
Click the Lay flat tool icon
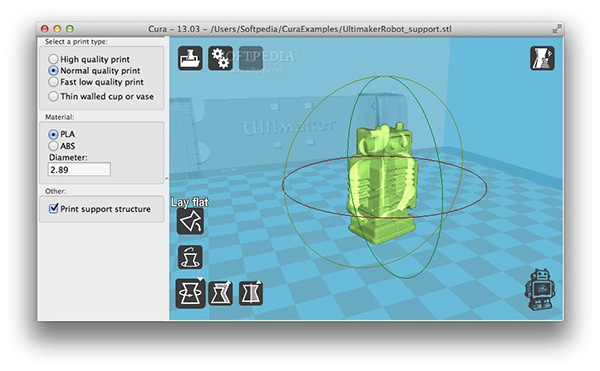tap(190, 221)
